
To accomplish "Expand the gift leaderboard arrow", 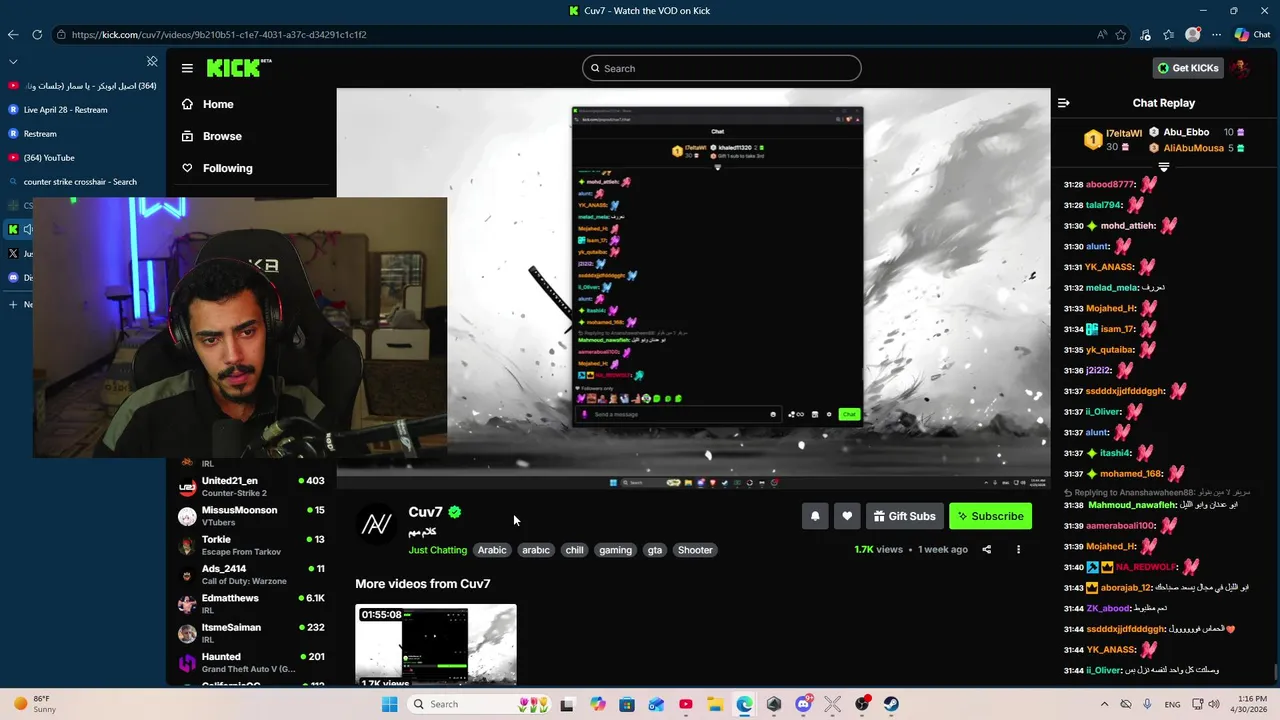I will [1163, 167].
